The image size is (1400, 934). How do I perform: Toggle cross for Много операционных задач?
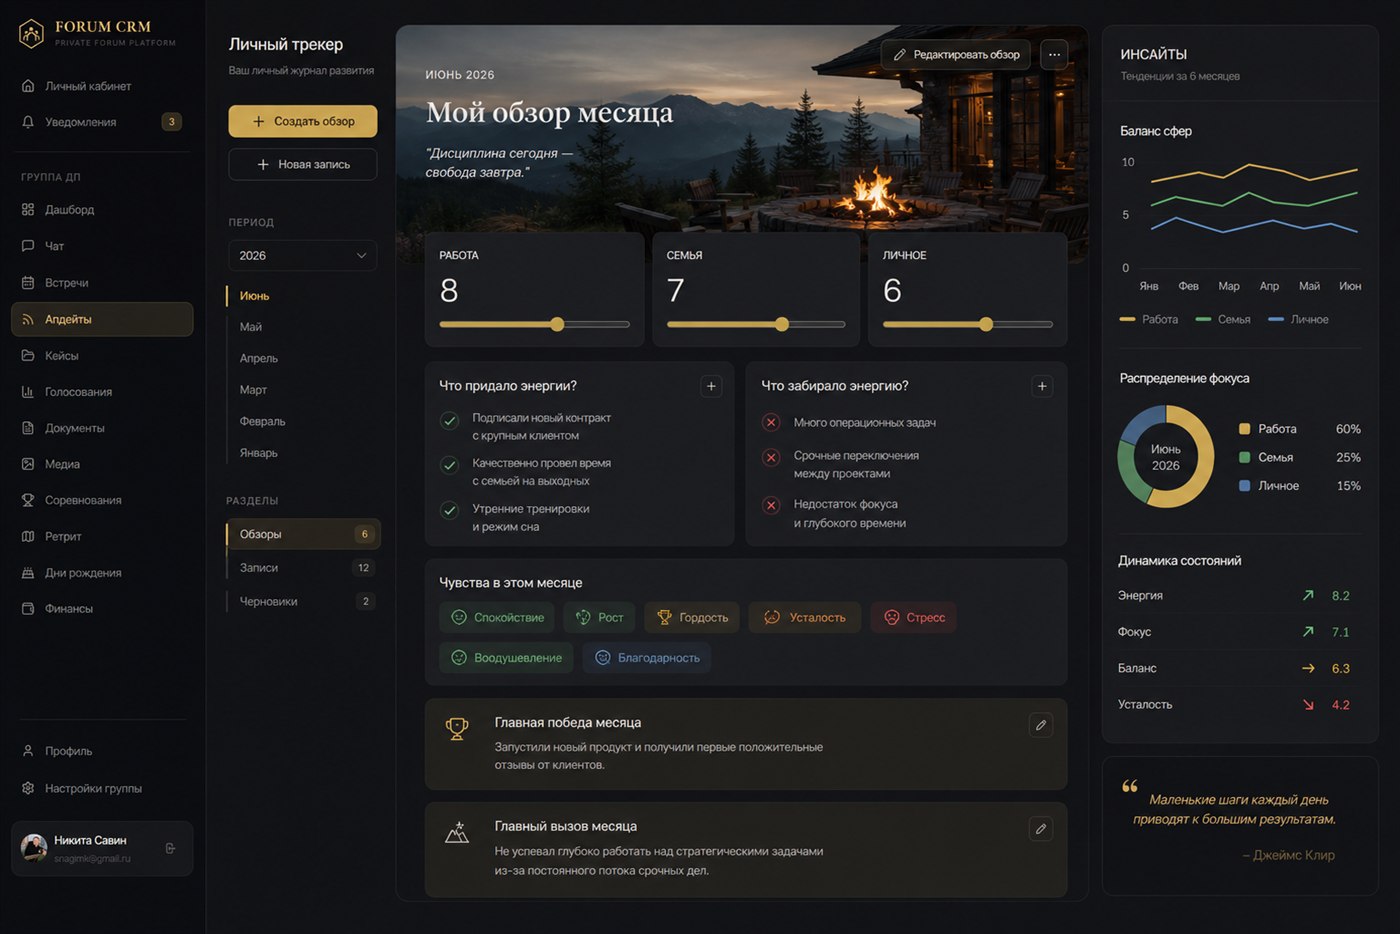pos(771,423)
